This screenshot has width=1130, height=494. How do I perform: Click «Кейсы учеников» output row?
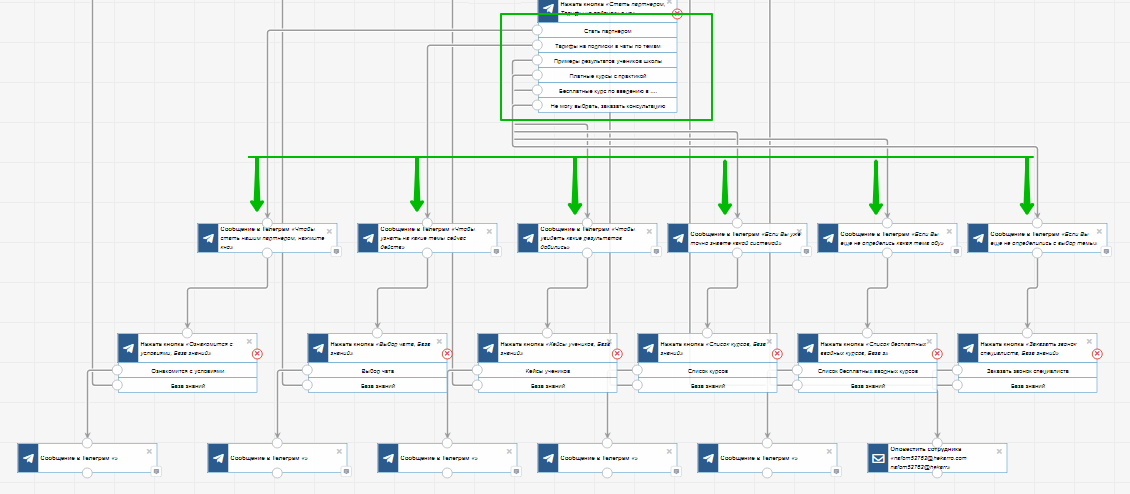pyautogui.click(x=547, y=370)
